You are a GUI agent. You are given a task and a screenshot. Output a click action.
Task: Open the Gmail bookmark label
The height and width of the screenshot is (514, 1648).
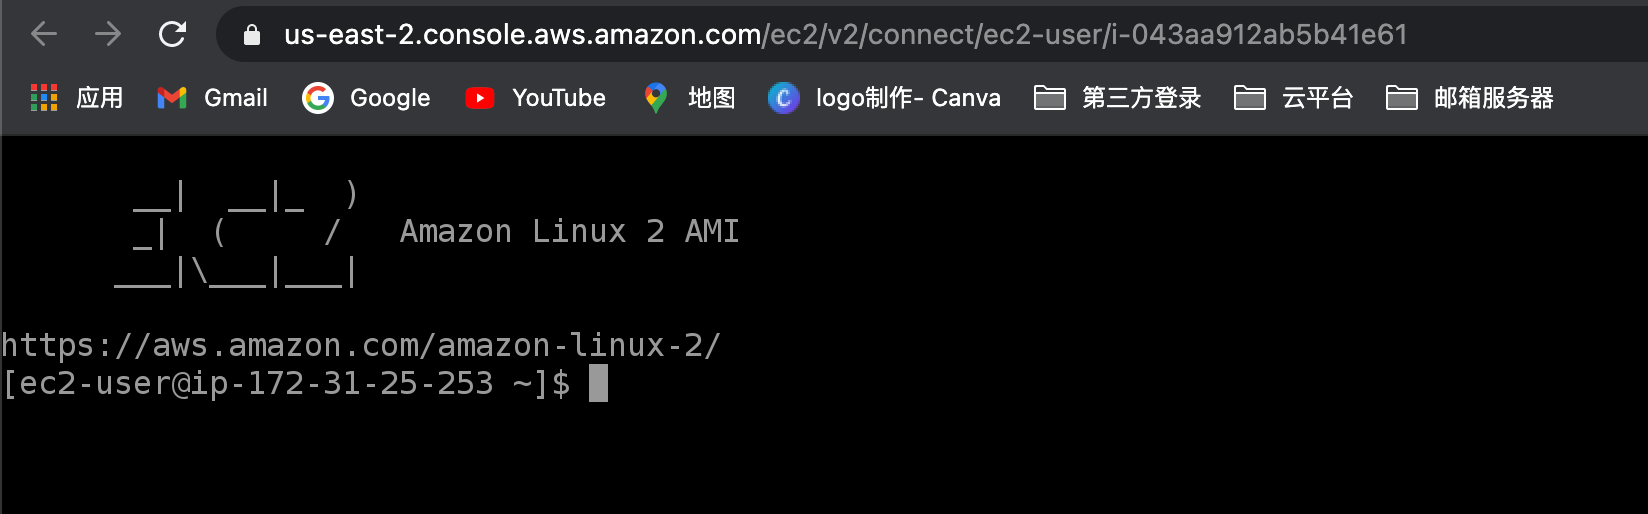pos(236,97)
